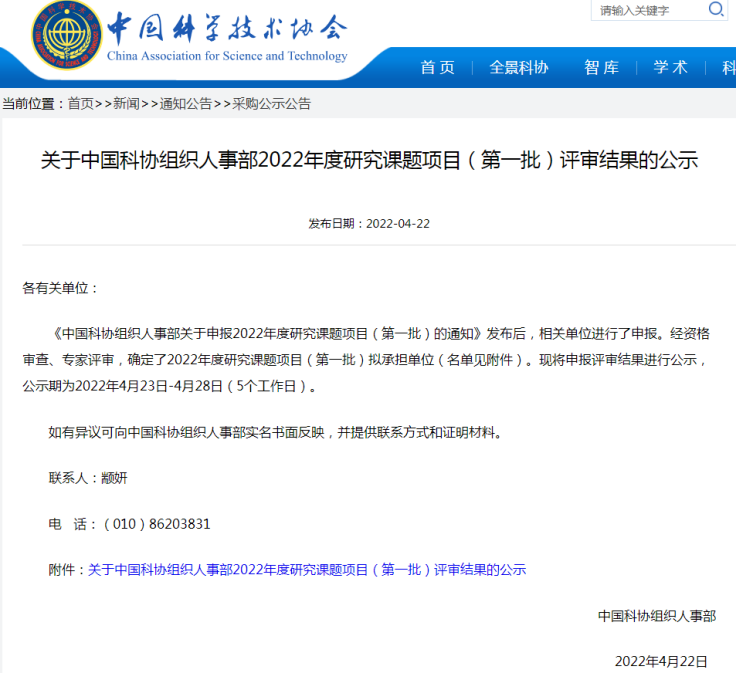736x674 pixels.
Task: Go to 新闻 in the breadcrumb
Action: point(126,103)
